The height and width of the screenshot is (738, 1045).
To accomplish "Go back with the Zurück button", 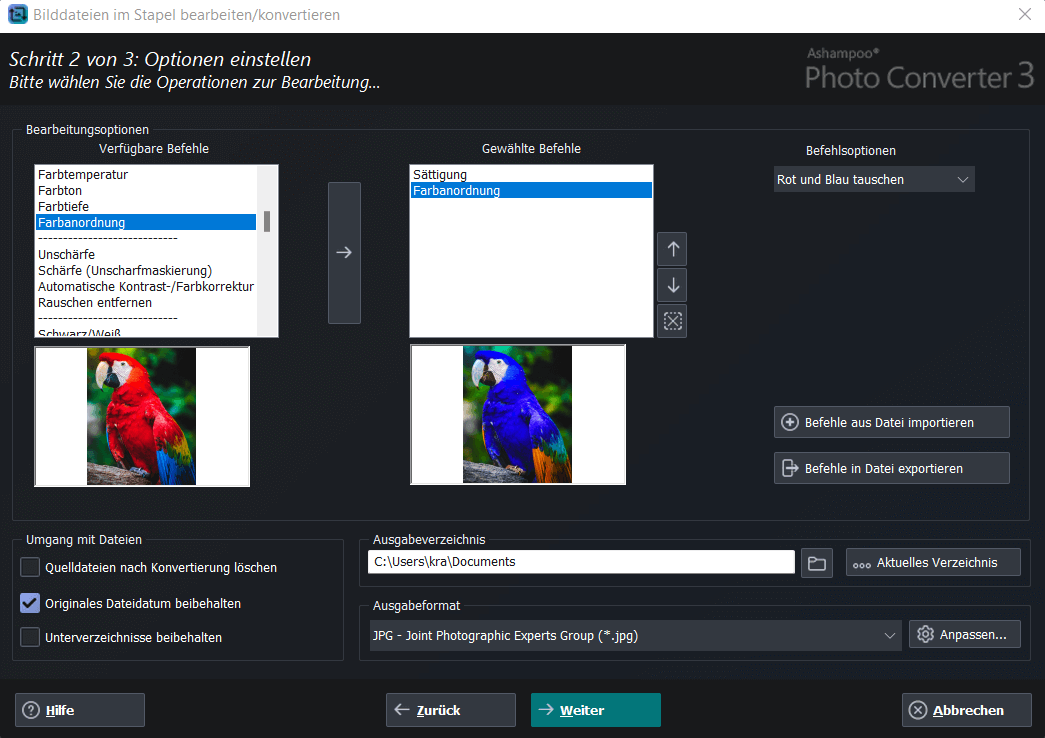I will pos(450,710).
